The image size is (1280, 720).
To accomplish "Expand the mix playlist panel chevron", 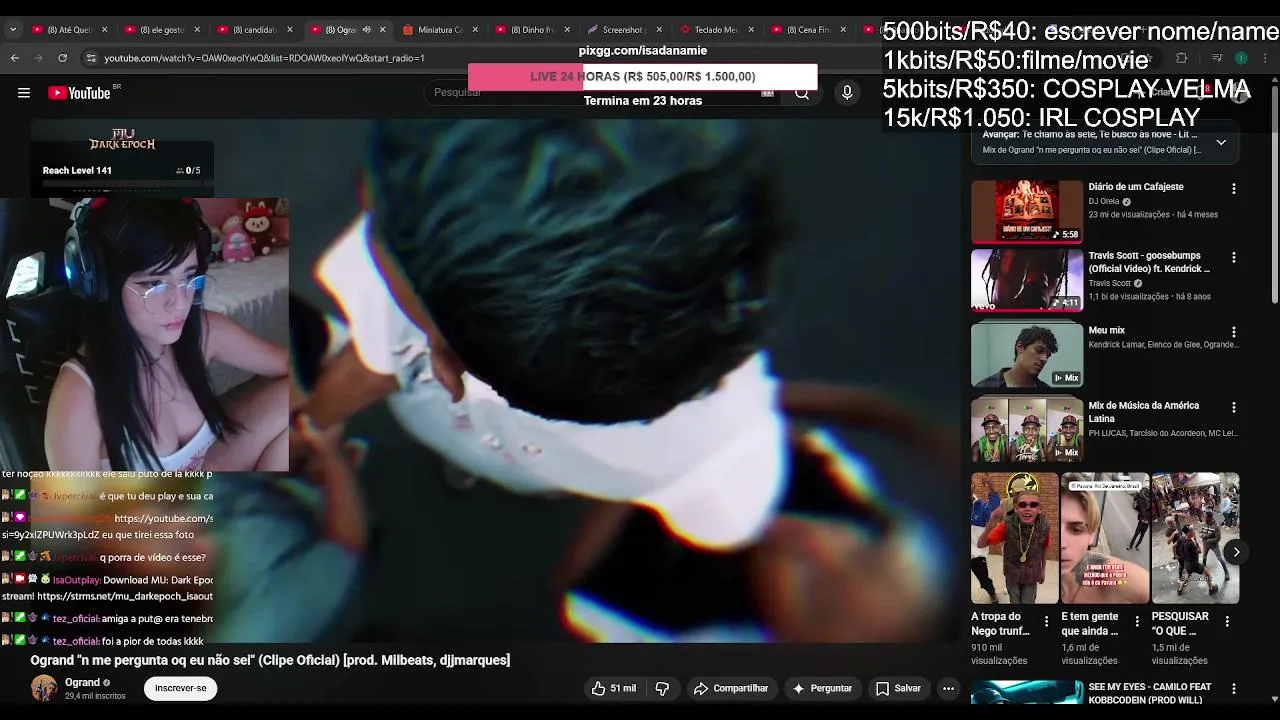I will coord(1221,142).
